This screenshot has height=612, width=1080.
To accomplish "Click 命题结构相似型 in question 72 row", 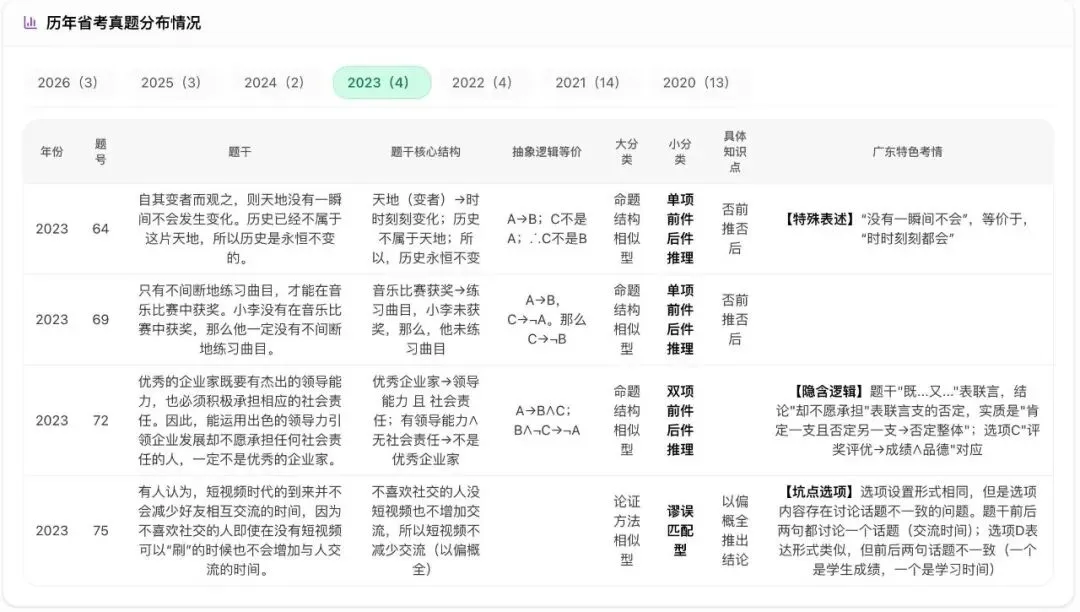I will coord(627,420).
